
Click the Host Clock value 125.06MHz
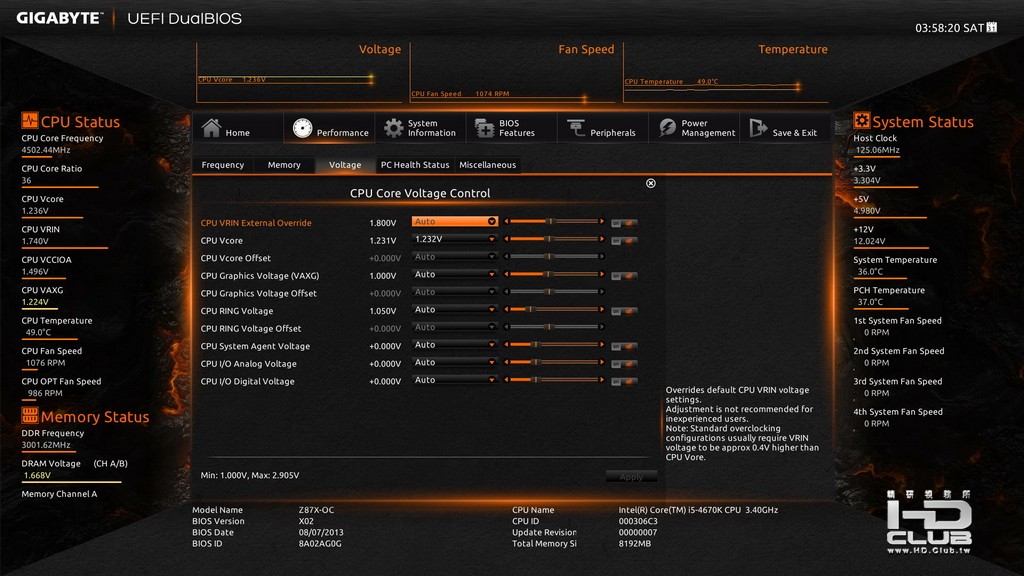878,150
